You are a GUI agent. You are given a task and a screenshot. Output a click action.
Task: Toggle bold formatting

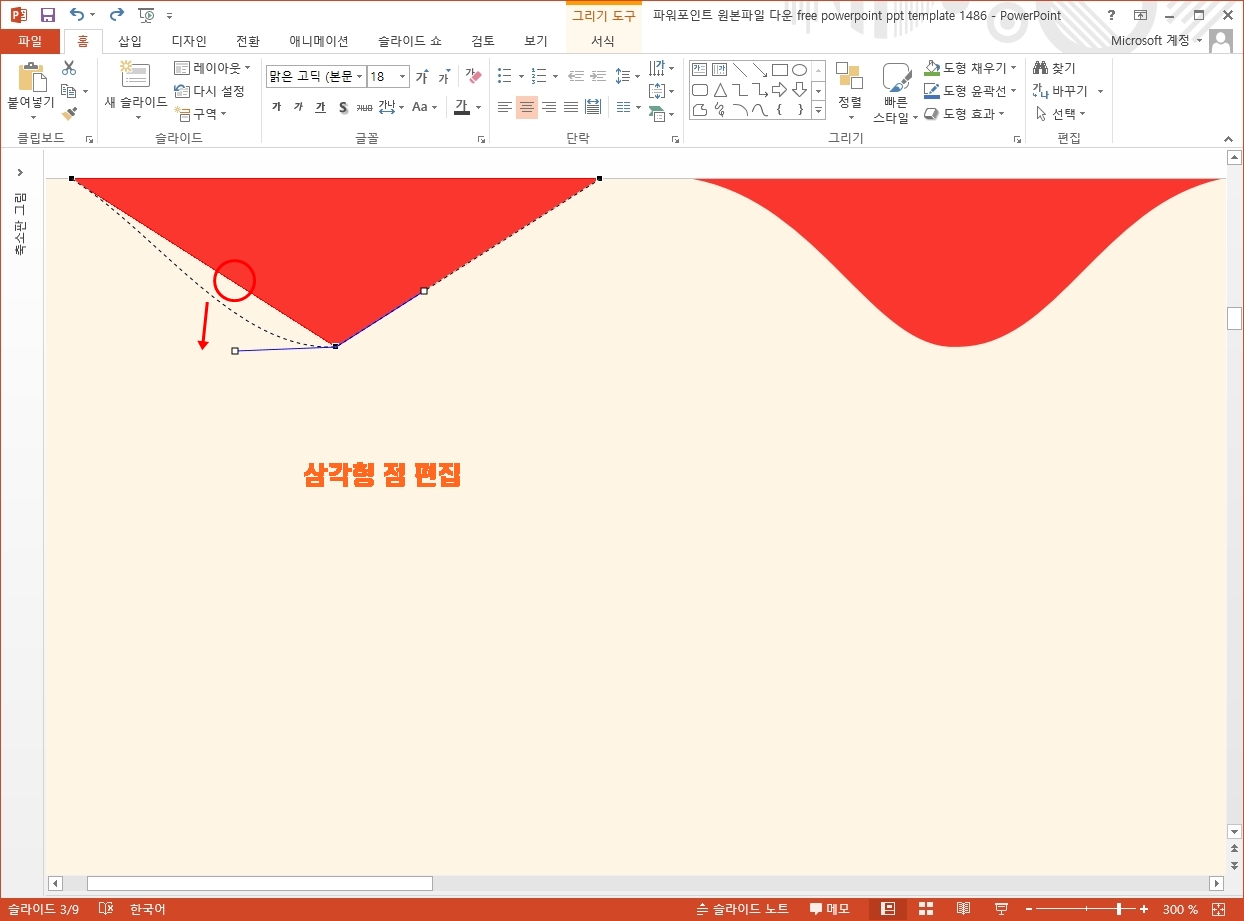(276, 107)
